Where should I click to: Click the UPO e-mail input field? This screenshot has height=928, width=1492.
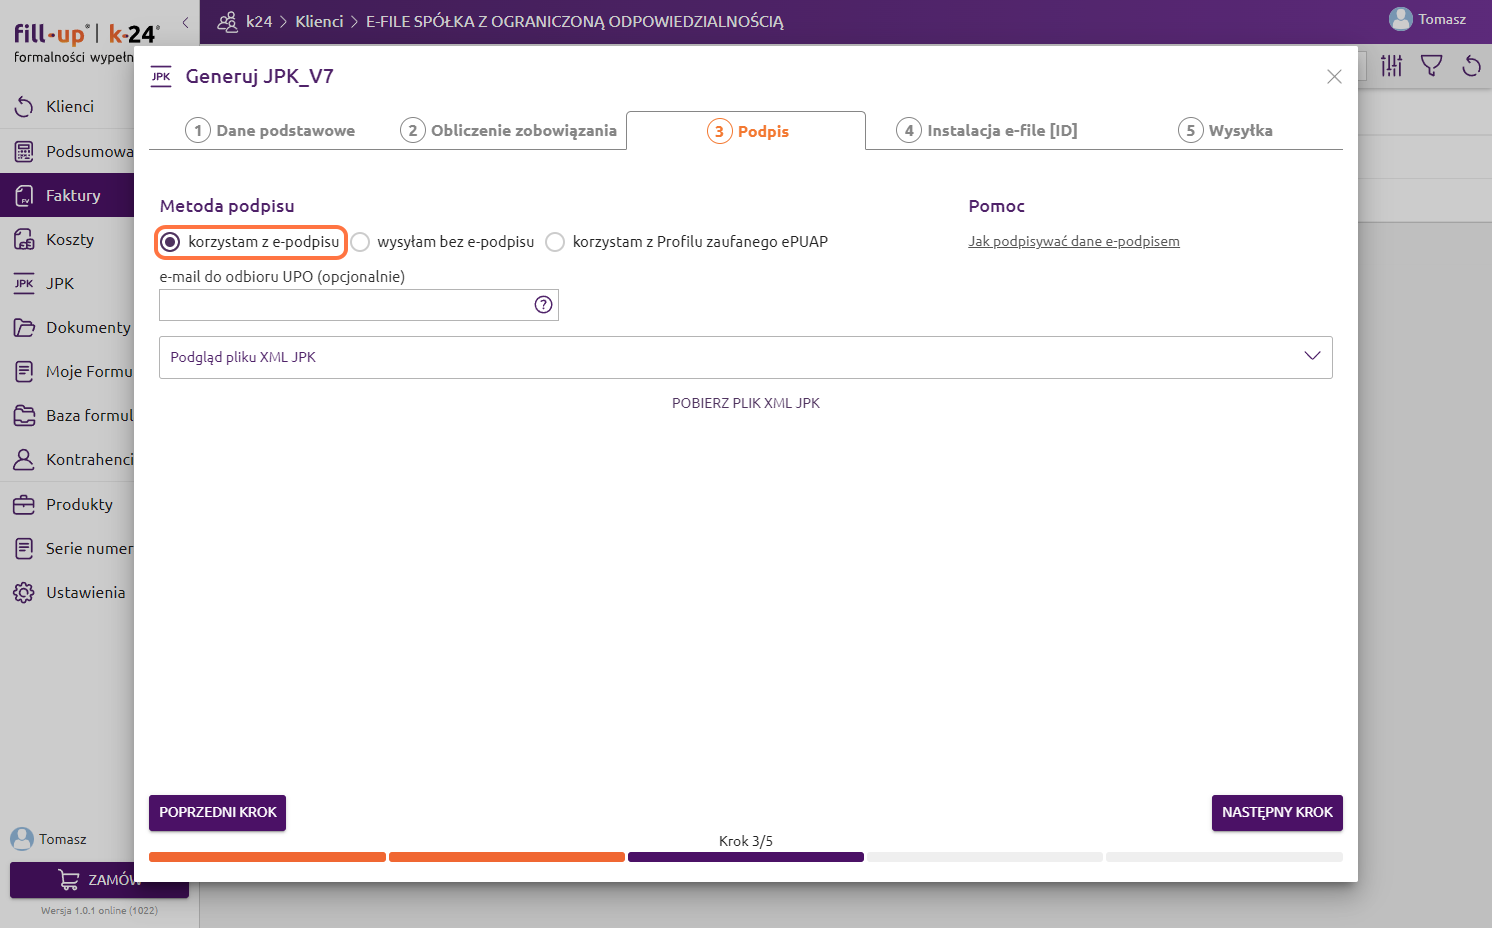coord(345,305)
